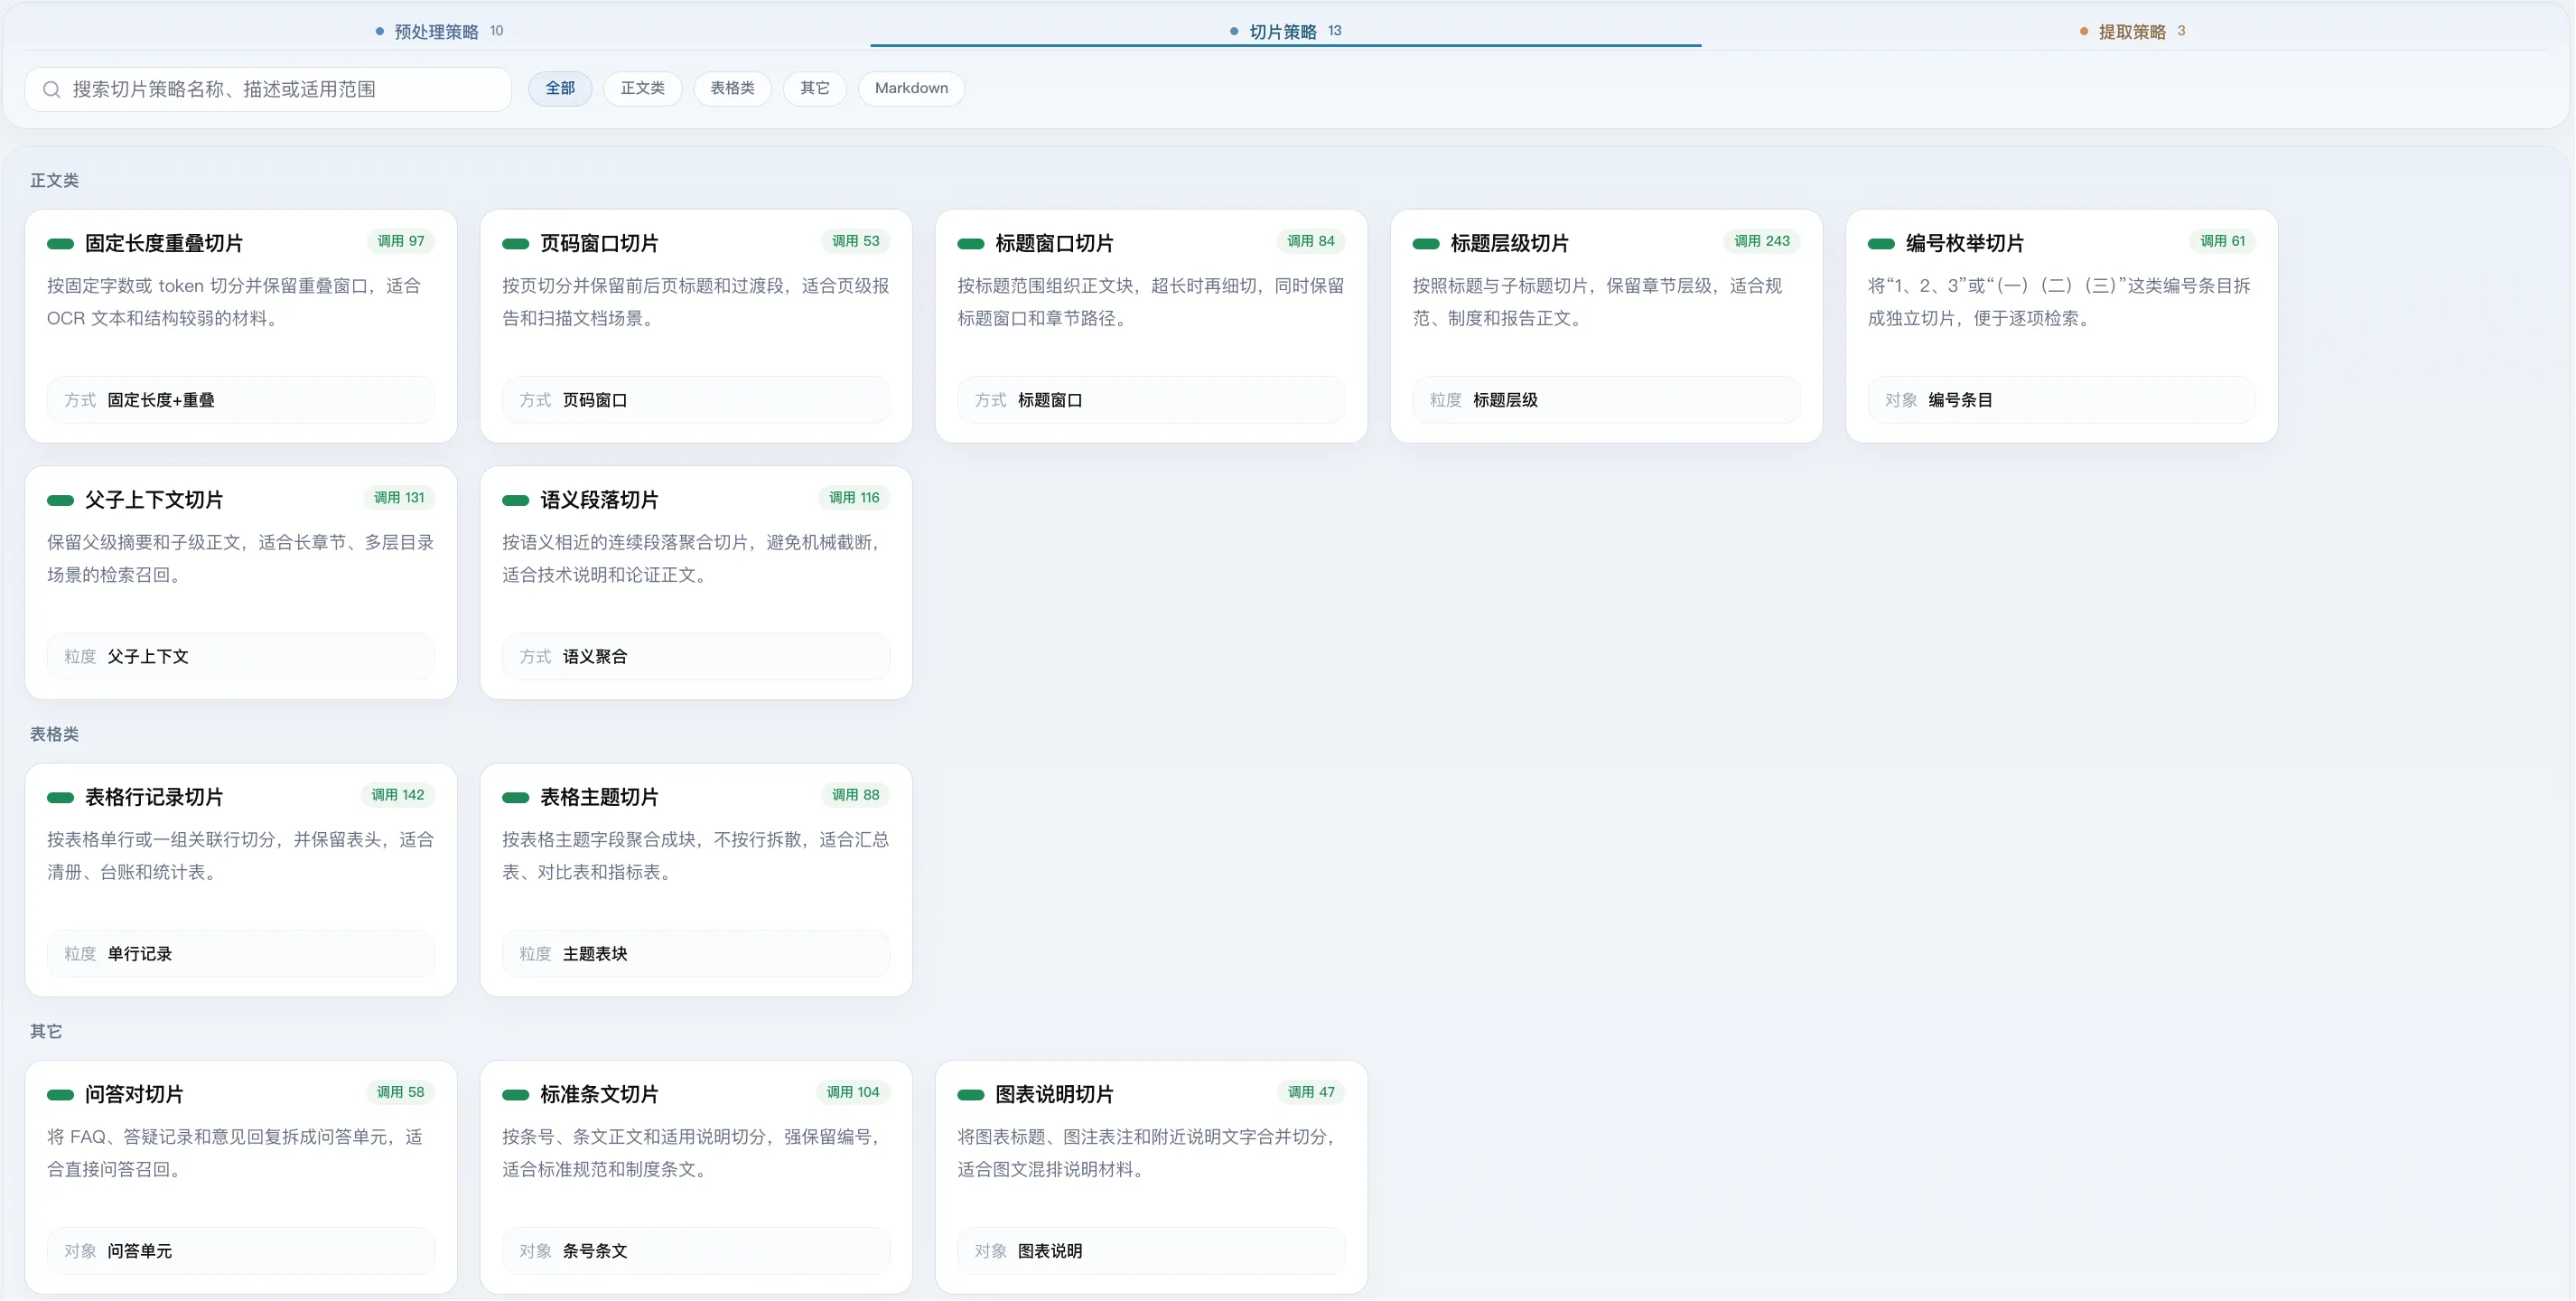Open the 父子上下文切片 card title
This screenshot has width=2576, height=1301.
click(x=154, y=500)
